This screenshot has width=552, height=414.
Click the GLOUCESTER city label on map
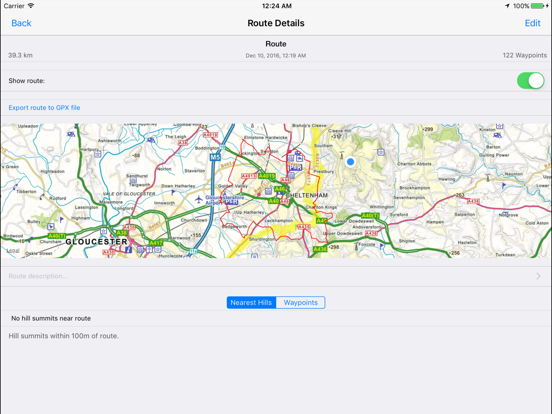[x=96, y=242]
